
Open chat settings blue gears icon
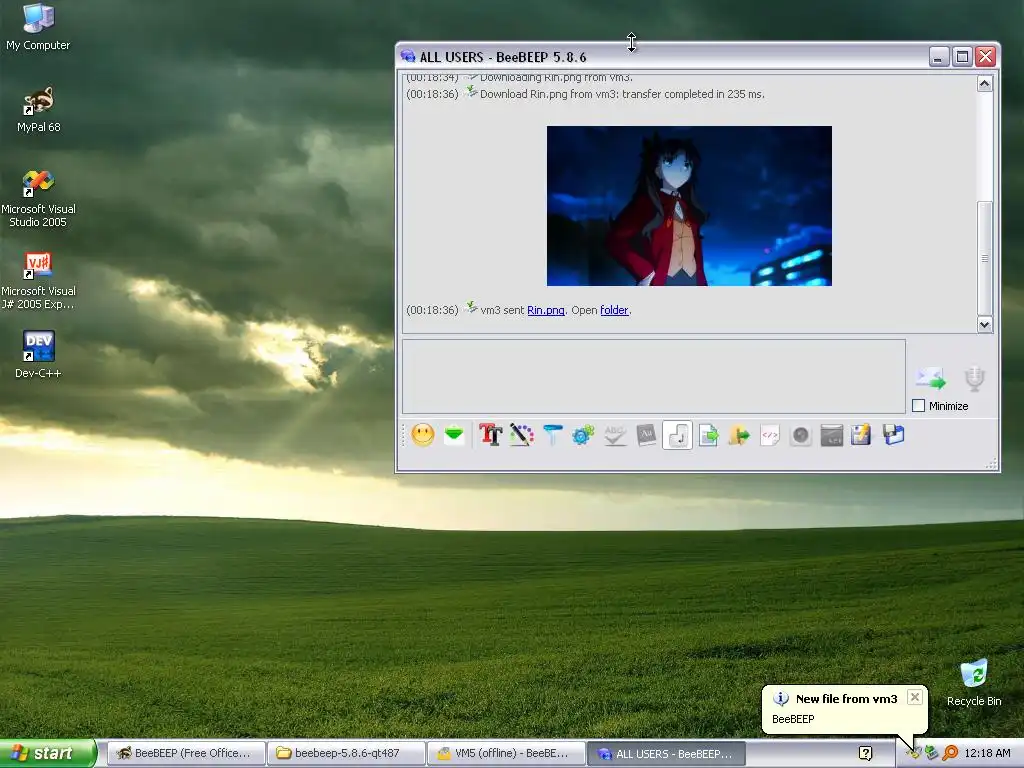click(x=583, y=435)
